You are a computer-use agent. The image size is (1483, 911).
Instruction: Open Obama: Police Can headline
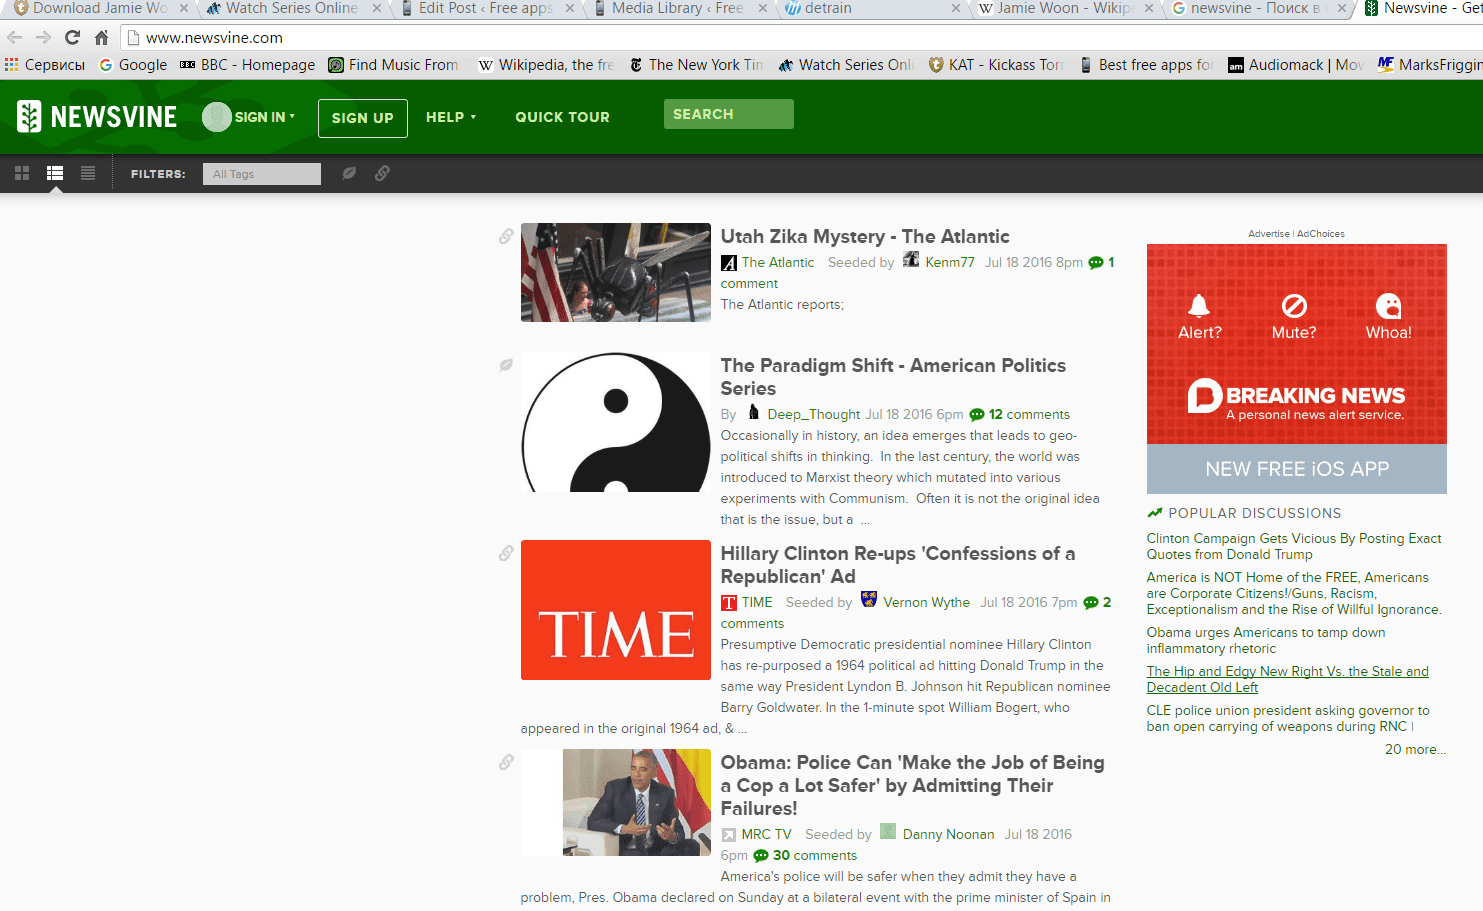(912, 786)
